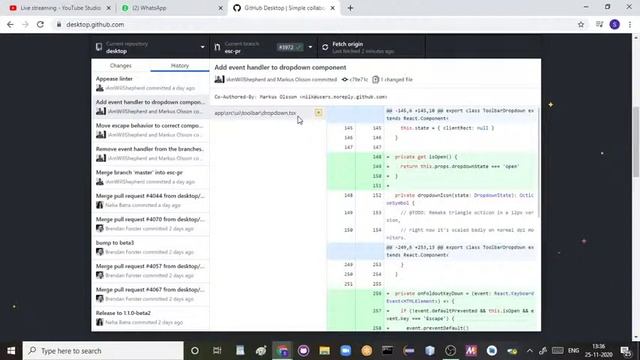Select the Add event handler to dropdown commit
The image size is (640, 360).
click(151, 107)
